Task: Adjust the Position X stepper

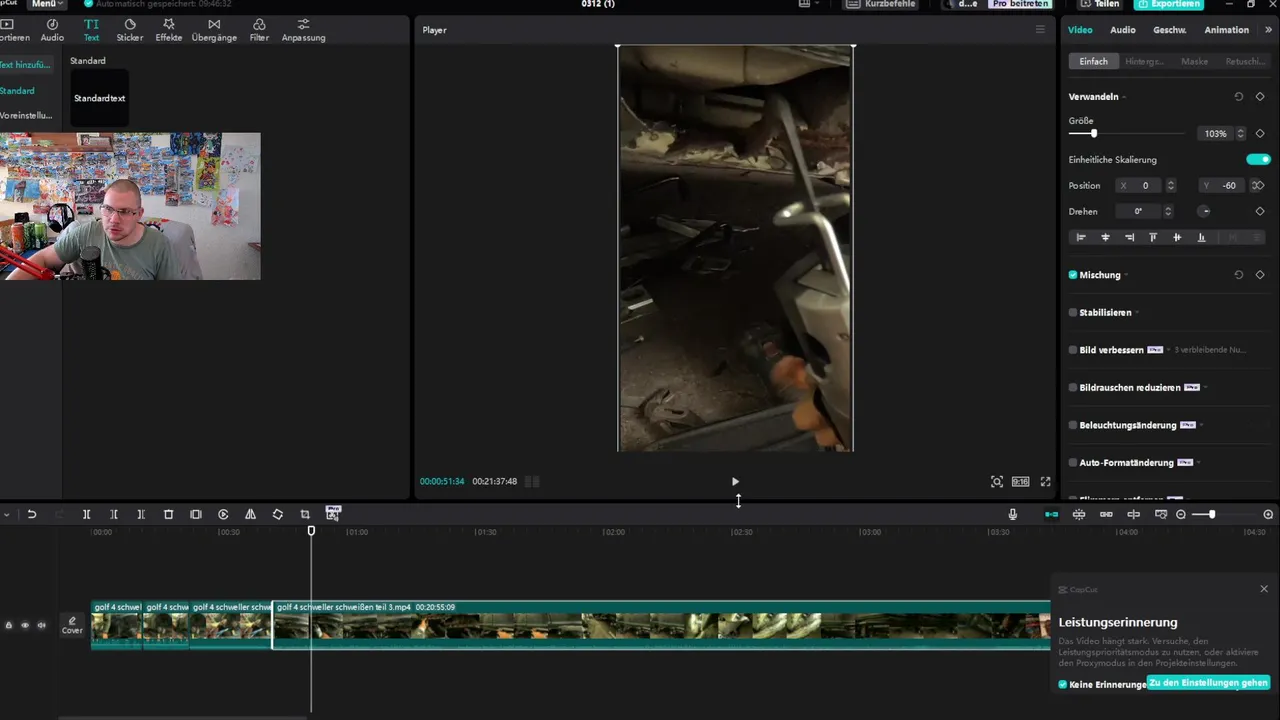Action: (x=1171, y=185)
